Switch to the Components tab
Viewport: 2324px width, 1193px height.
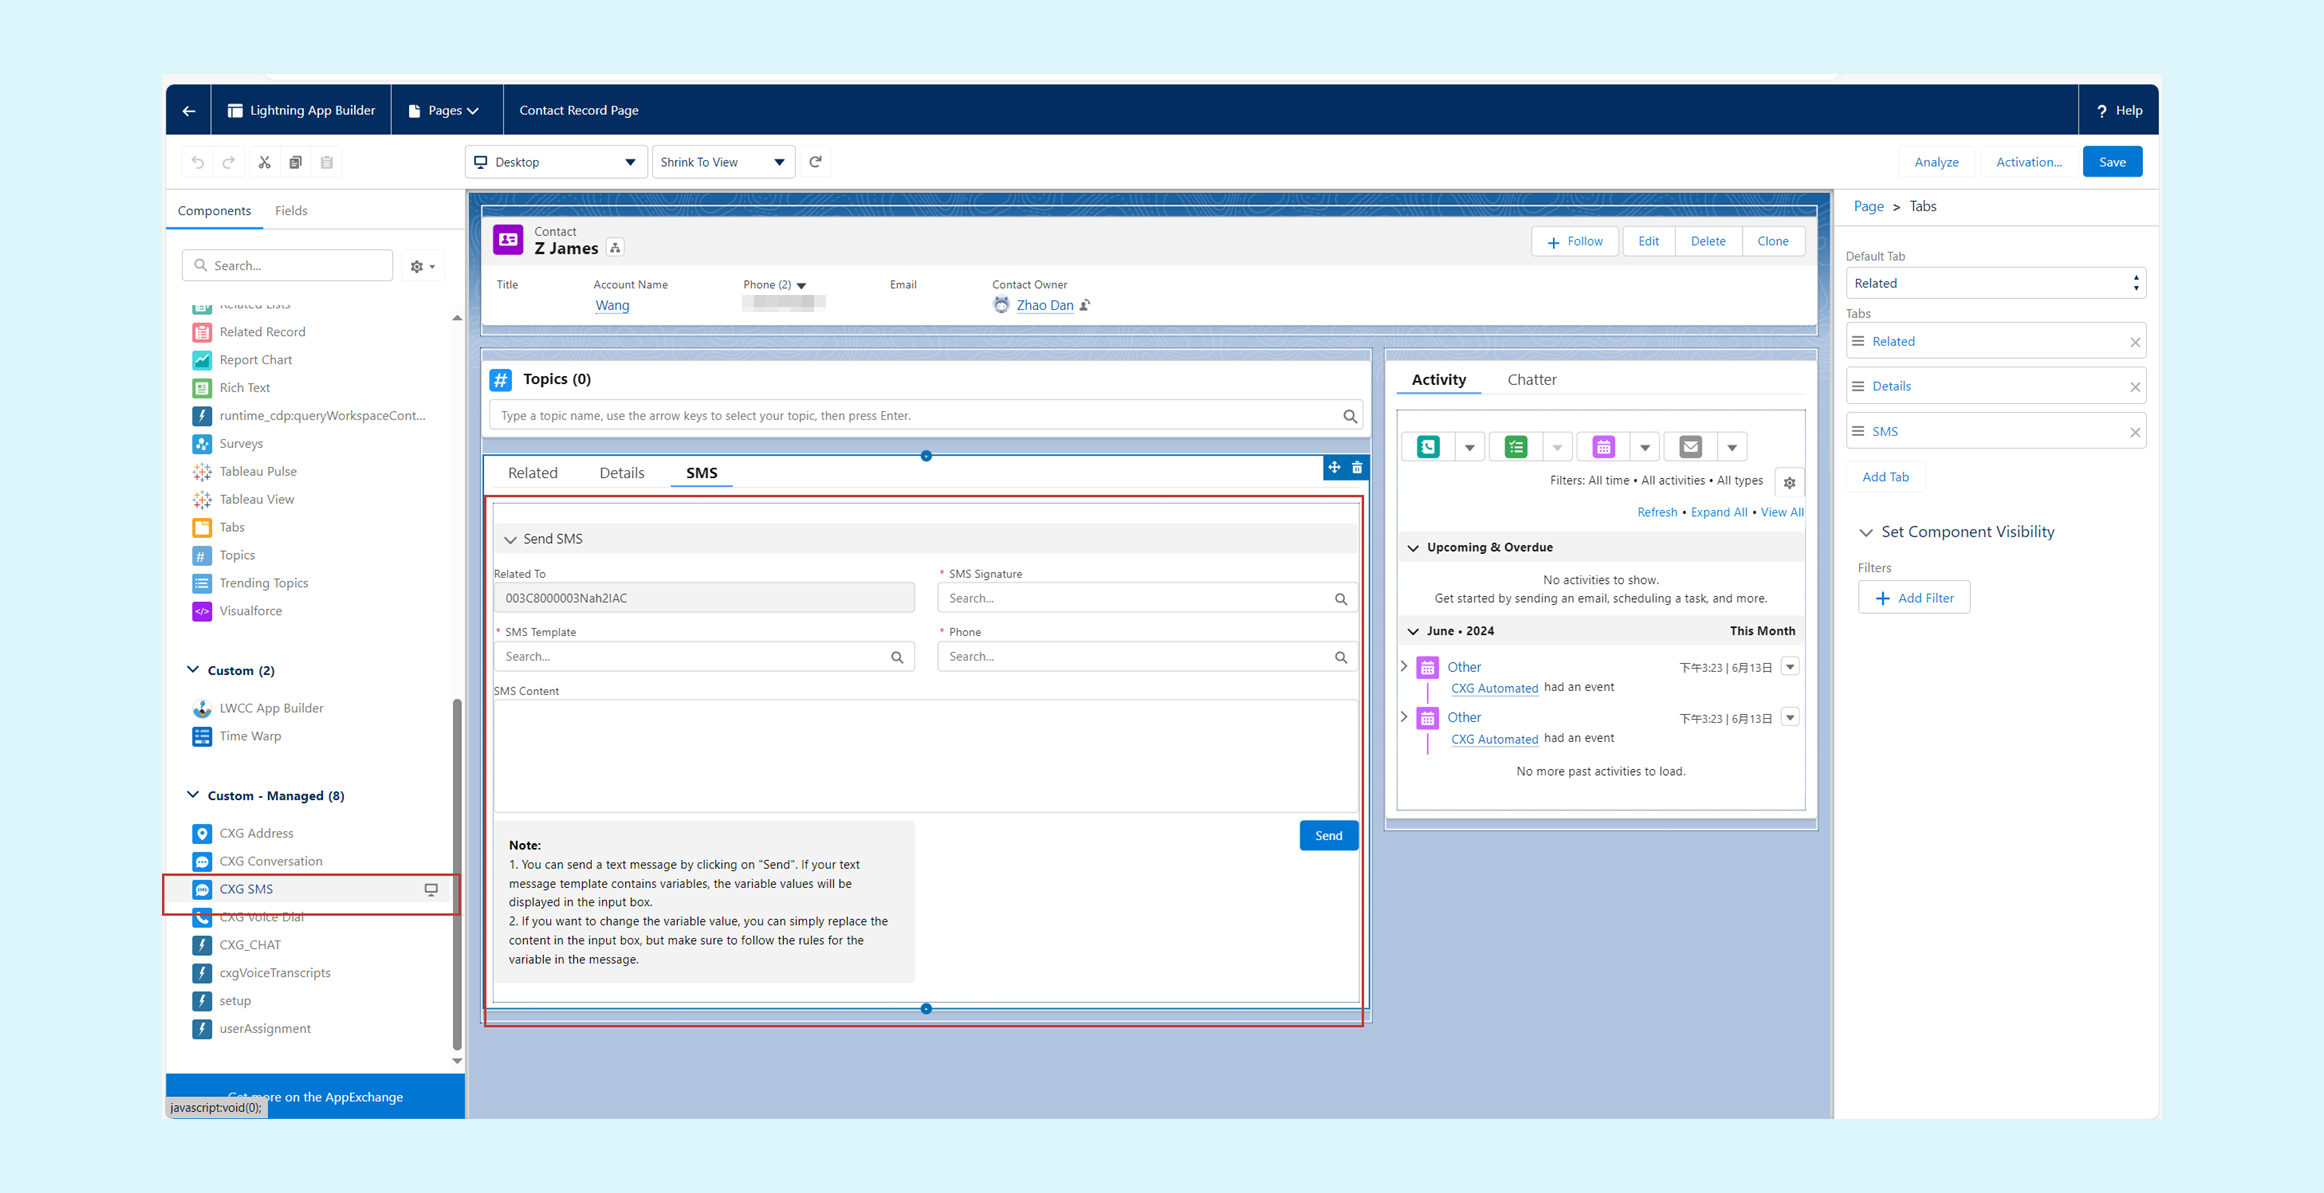[x=214, y=211]
